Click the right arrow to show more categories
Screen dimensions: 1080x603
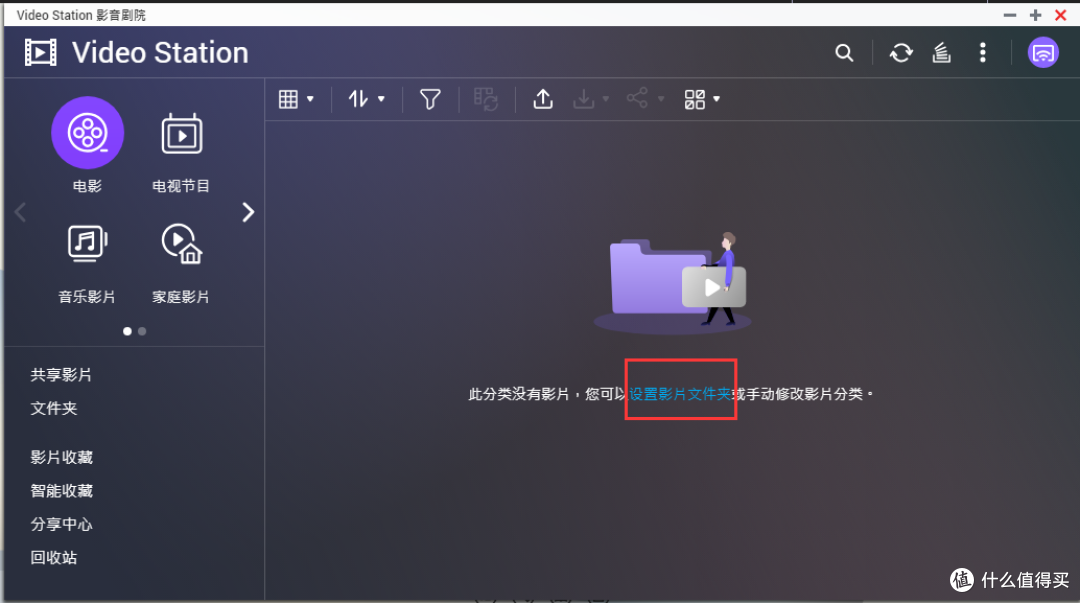248,212
